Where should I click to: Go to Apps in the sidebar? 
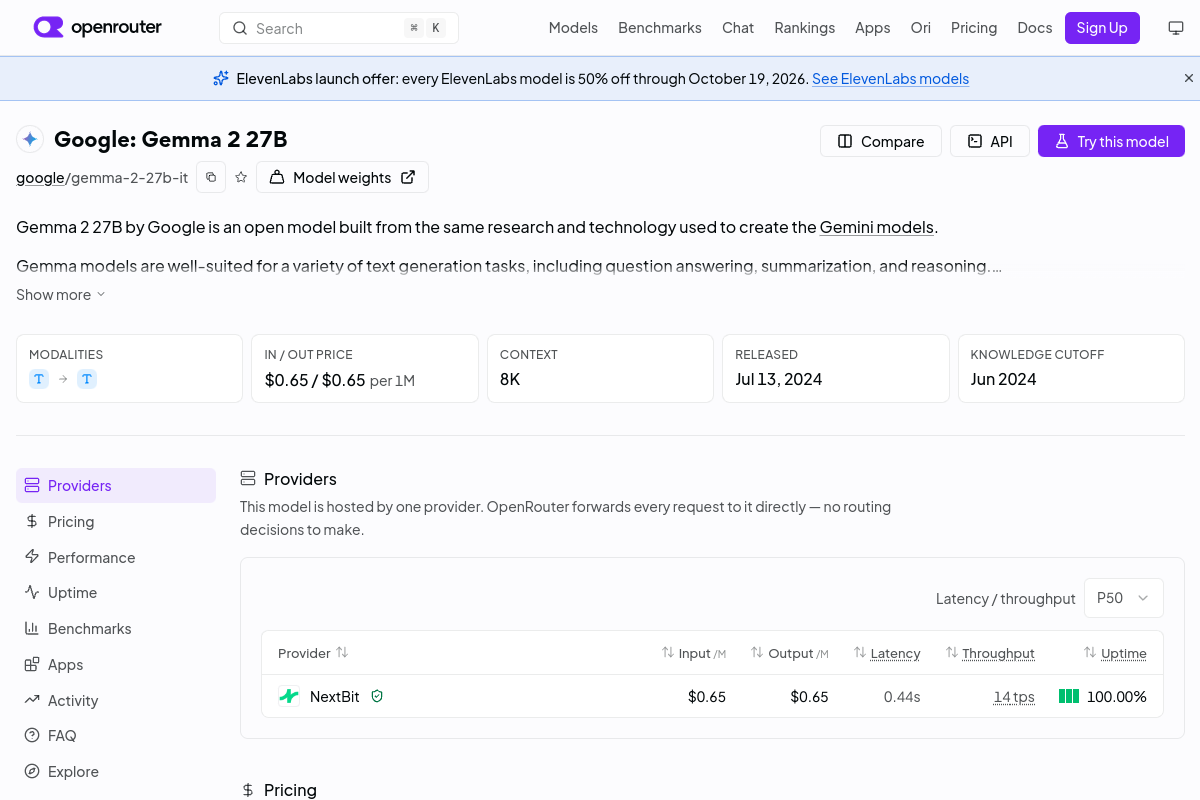click(116, 664)
